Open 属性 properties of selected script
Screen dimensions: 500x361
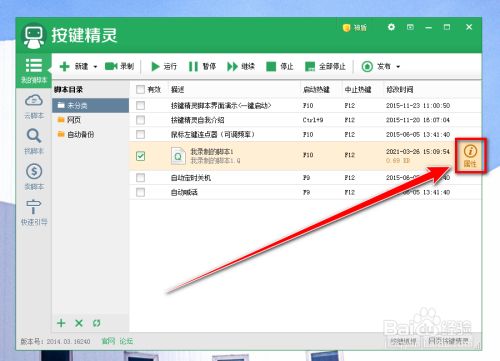pos(470,156)
